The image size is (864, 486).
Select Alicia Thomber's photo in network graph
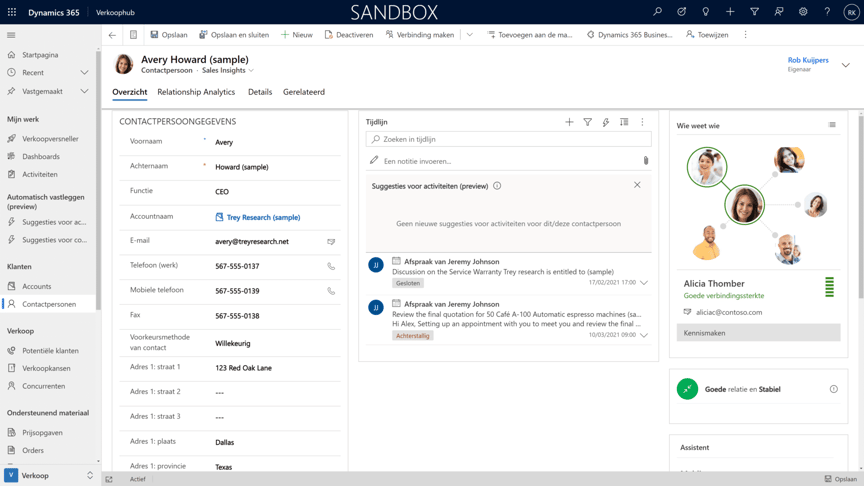point(706,167)
